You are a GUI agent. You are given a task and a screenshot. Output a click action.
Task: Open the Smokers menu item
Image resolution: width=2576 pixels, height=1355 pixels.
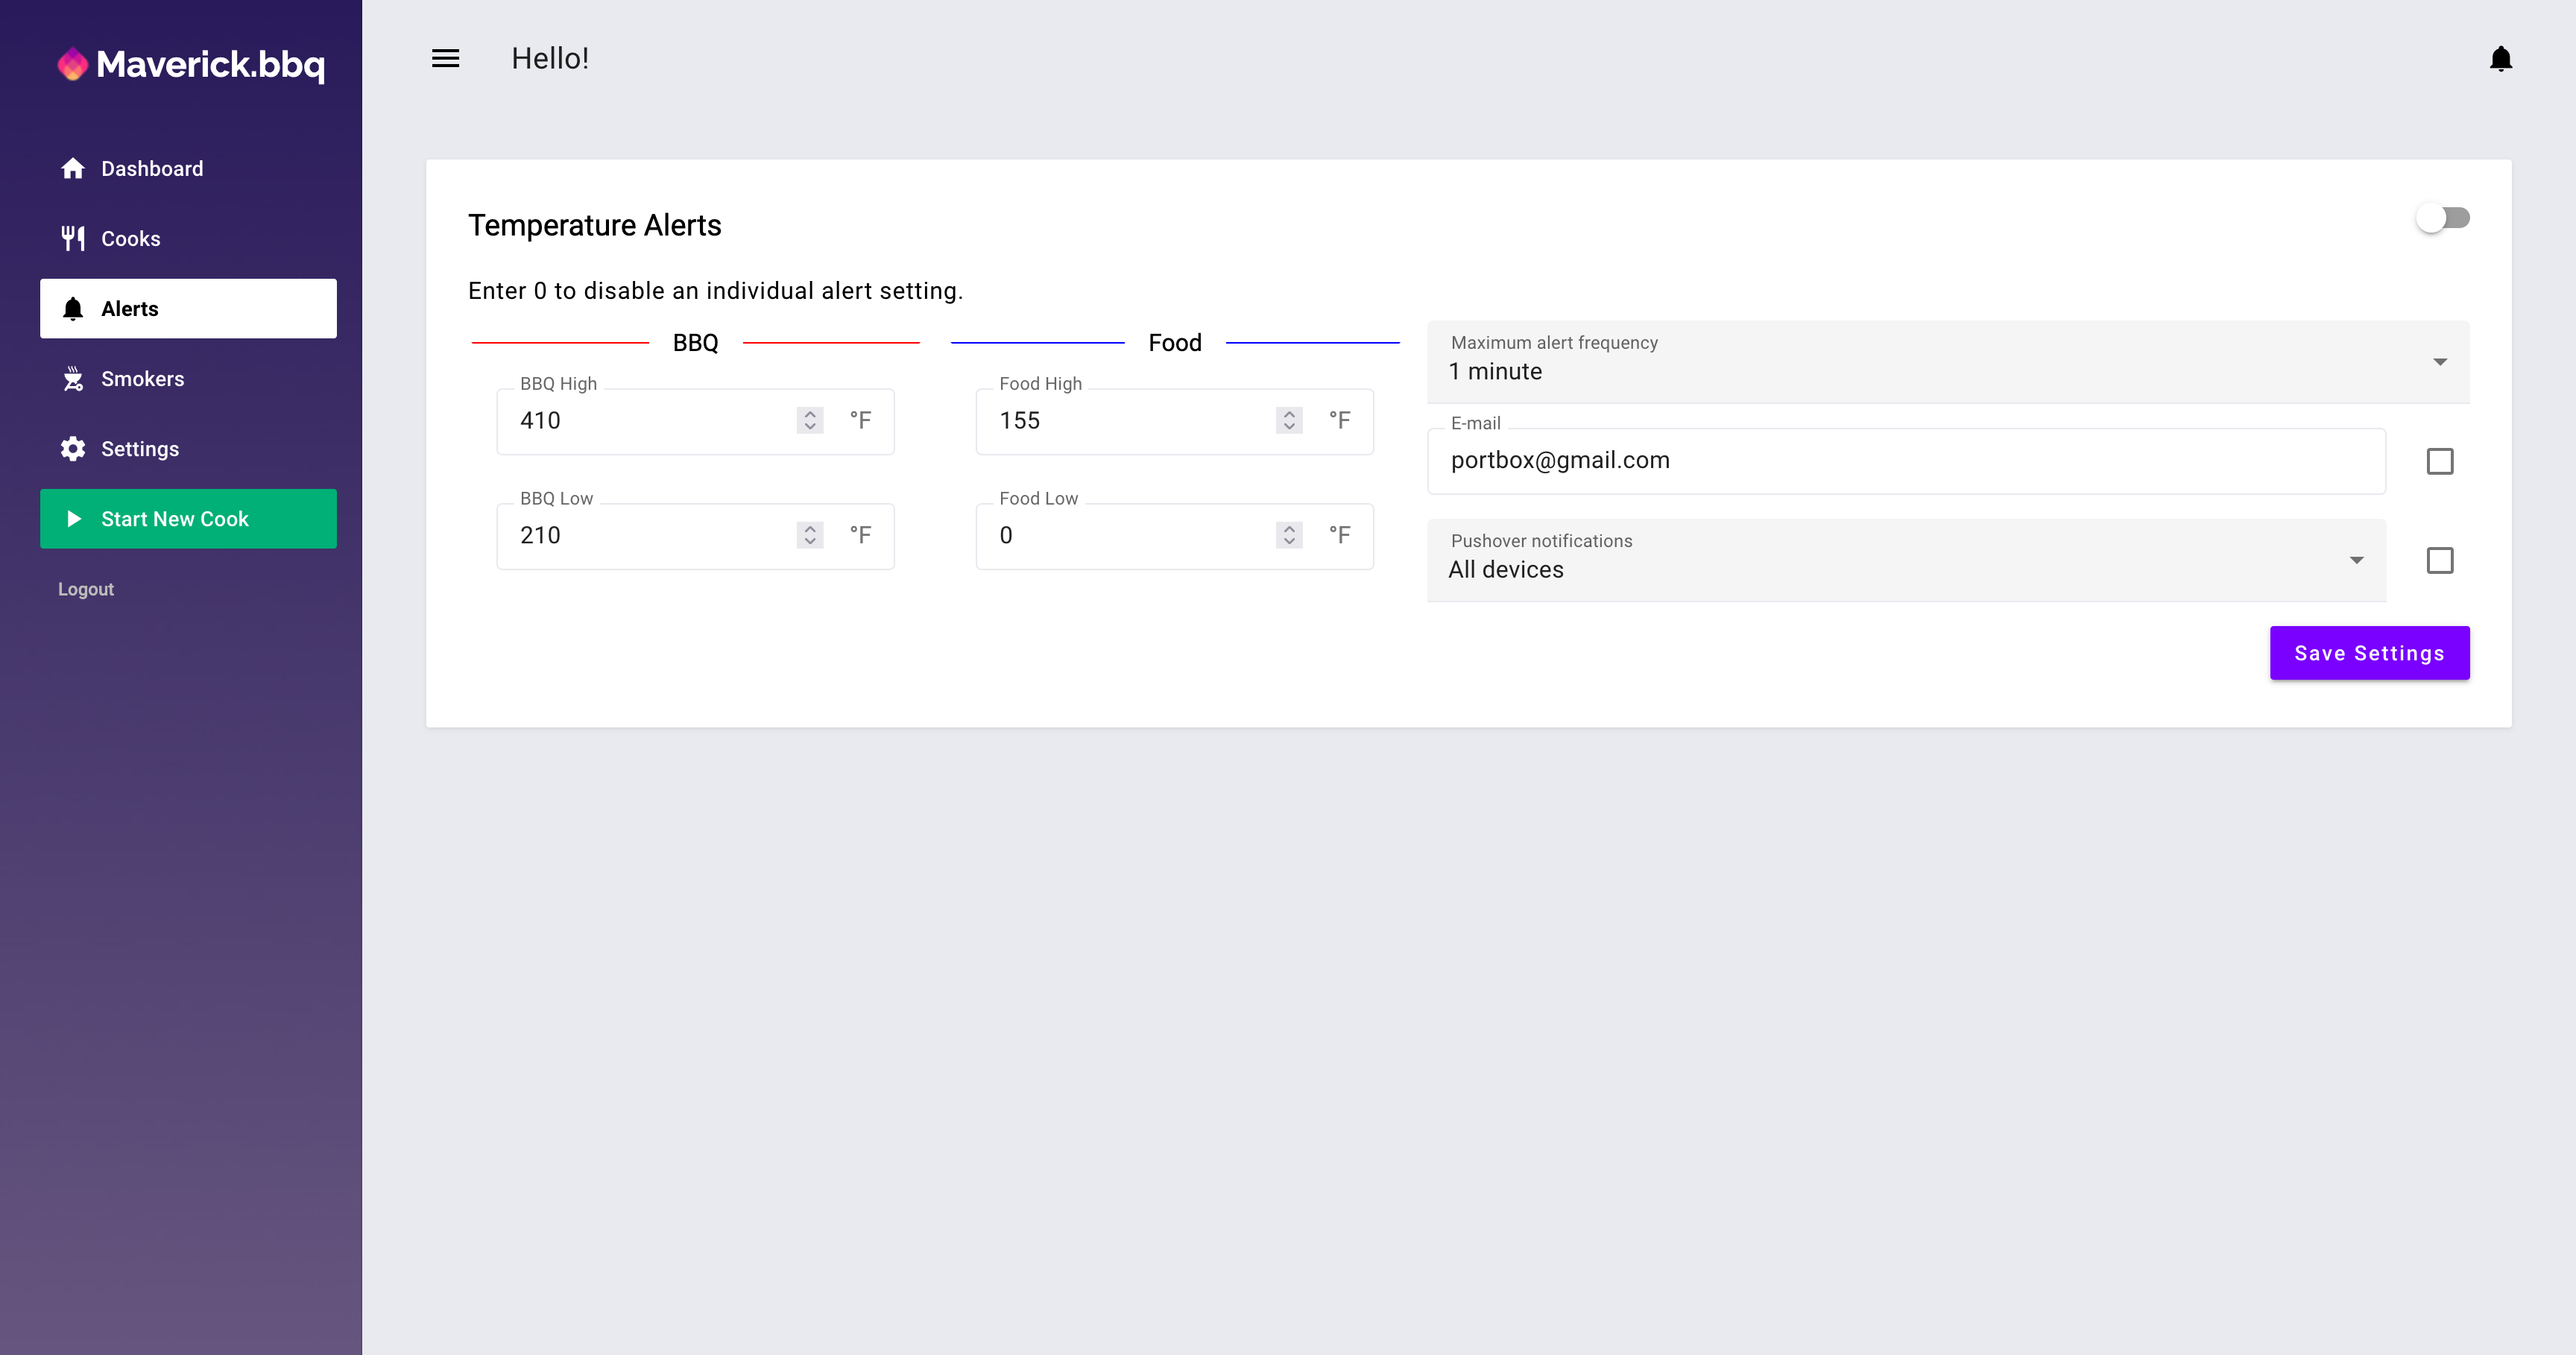click(x=142, y=379)
